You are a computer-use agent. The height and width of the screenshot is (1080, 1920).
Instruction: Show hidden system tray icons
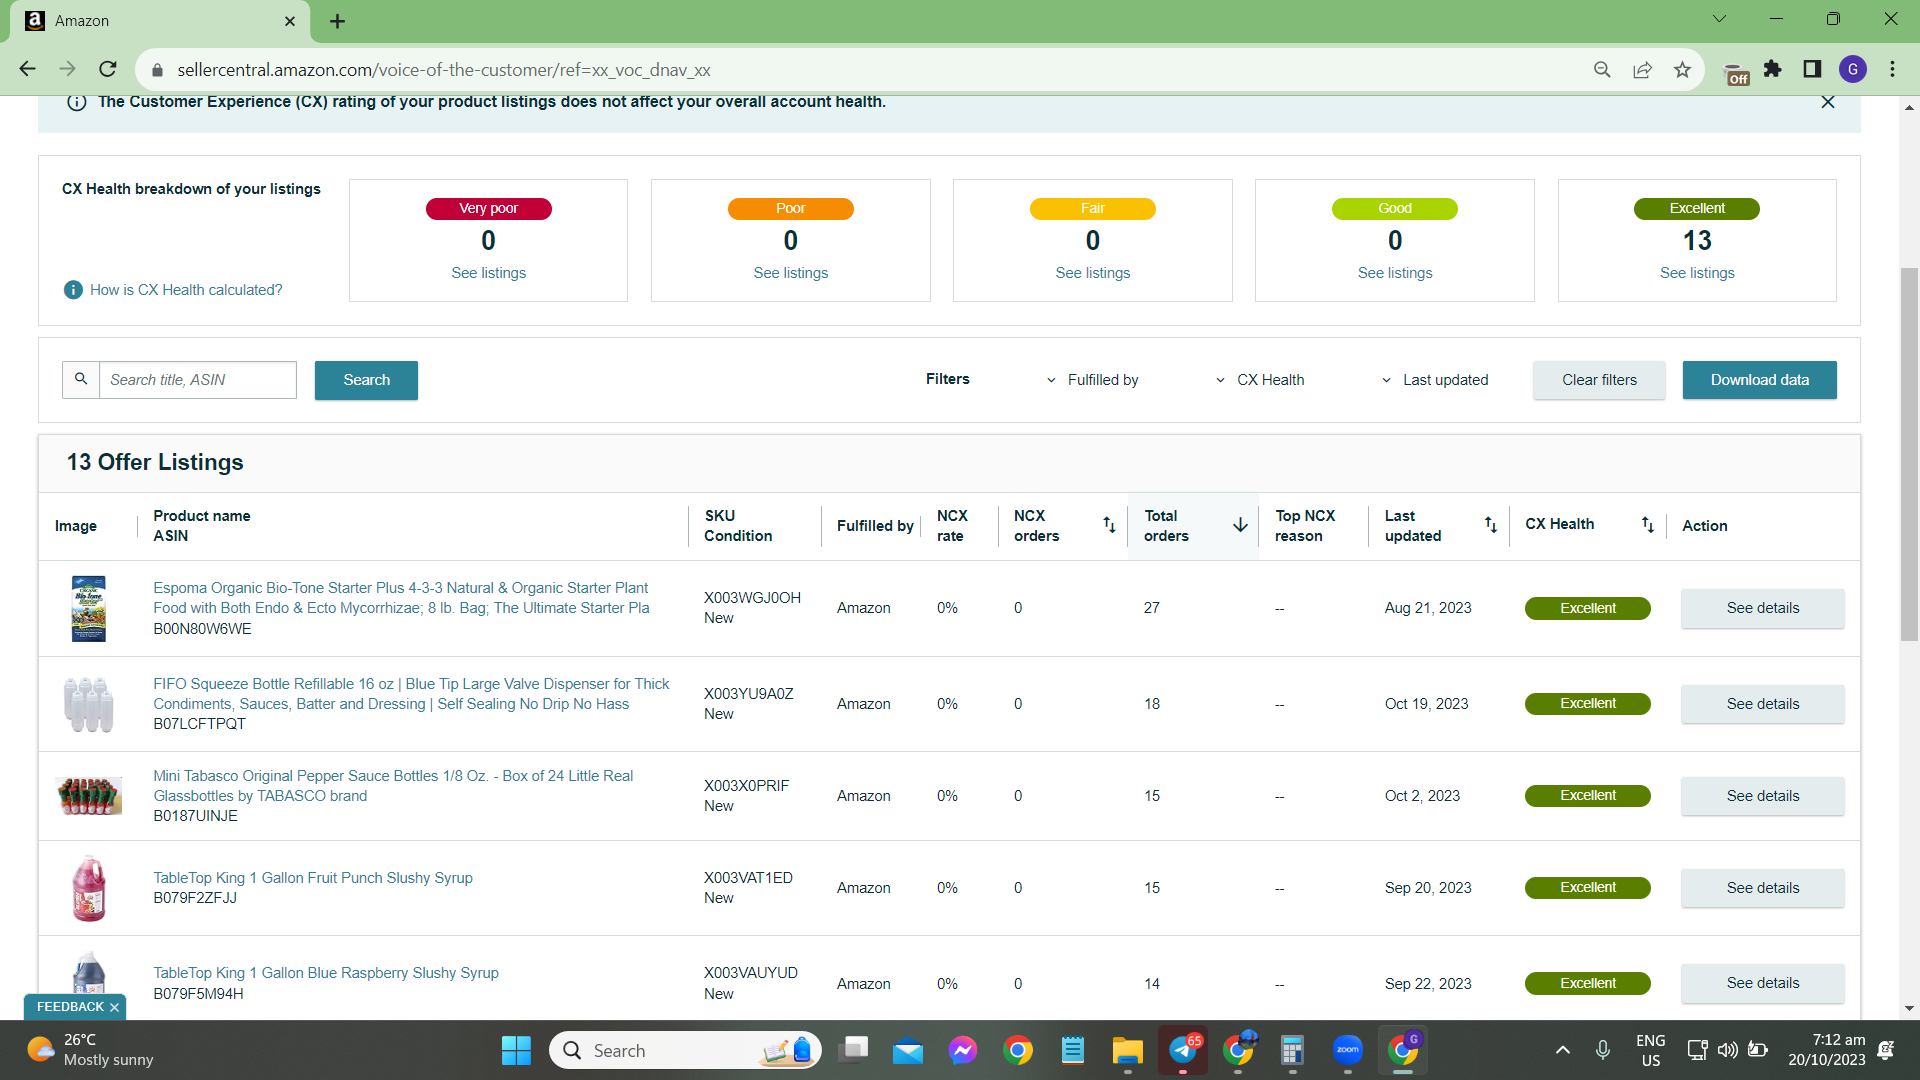1563,1050
